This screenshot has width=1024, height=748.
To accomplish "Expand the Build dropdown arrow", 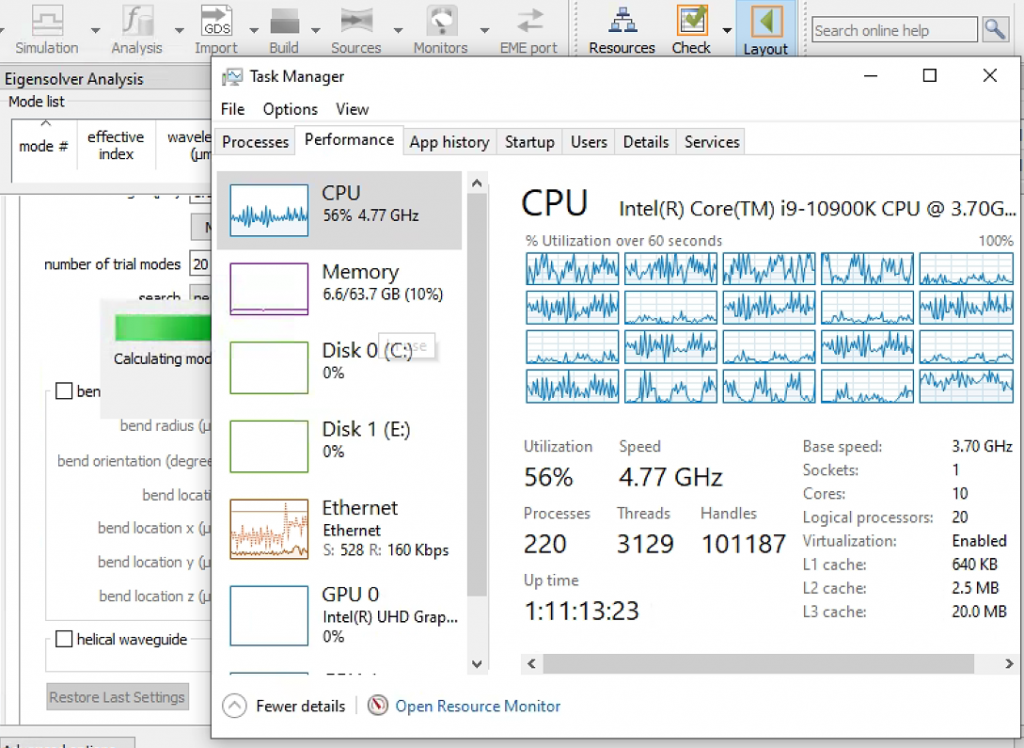I will (x=315, y=30).
